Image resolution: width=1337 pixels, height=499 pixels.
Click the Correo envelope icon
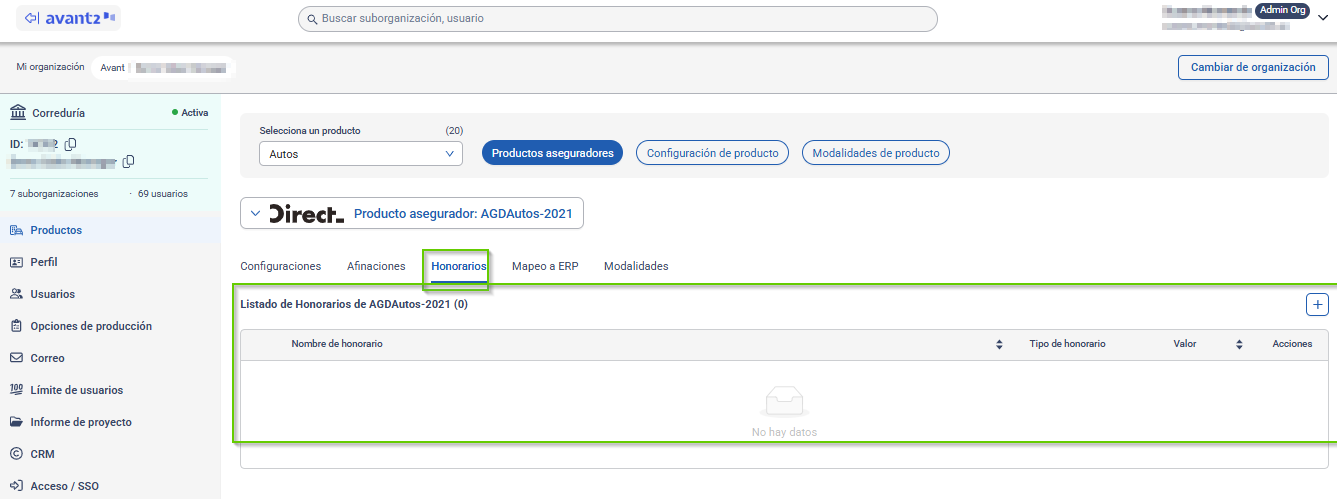[16, 358]
